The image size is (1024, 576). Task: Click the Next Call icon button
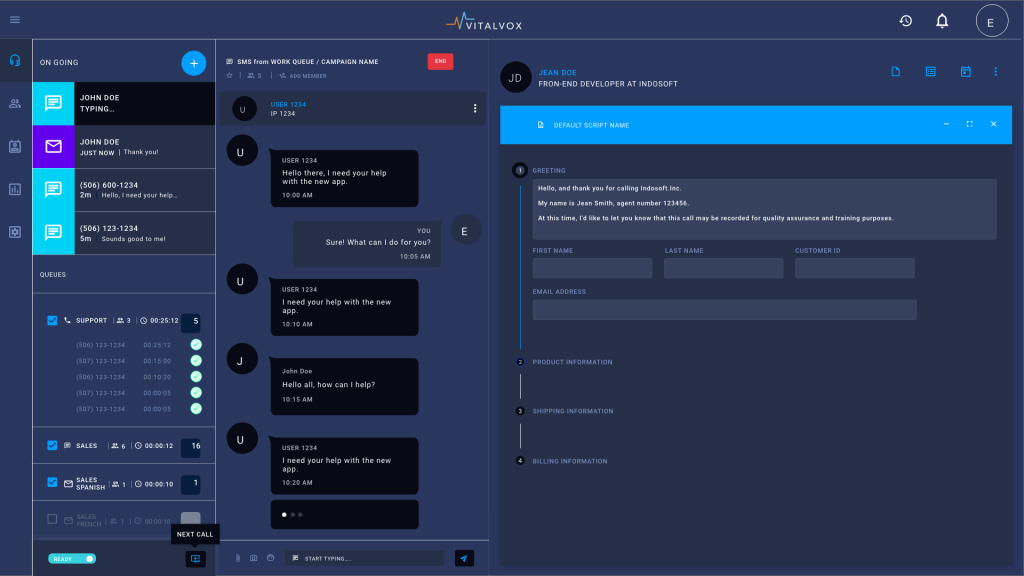[x=195, y=559]
